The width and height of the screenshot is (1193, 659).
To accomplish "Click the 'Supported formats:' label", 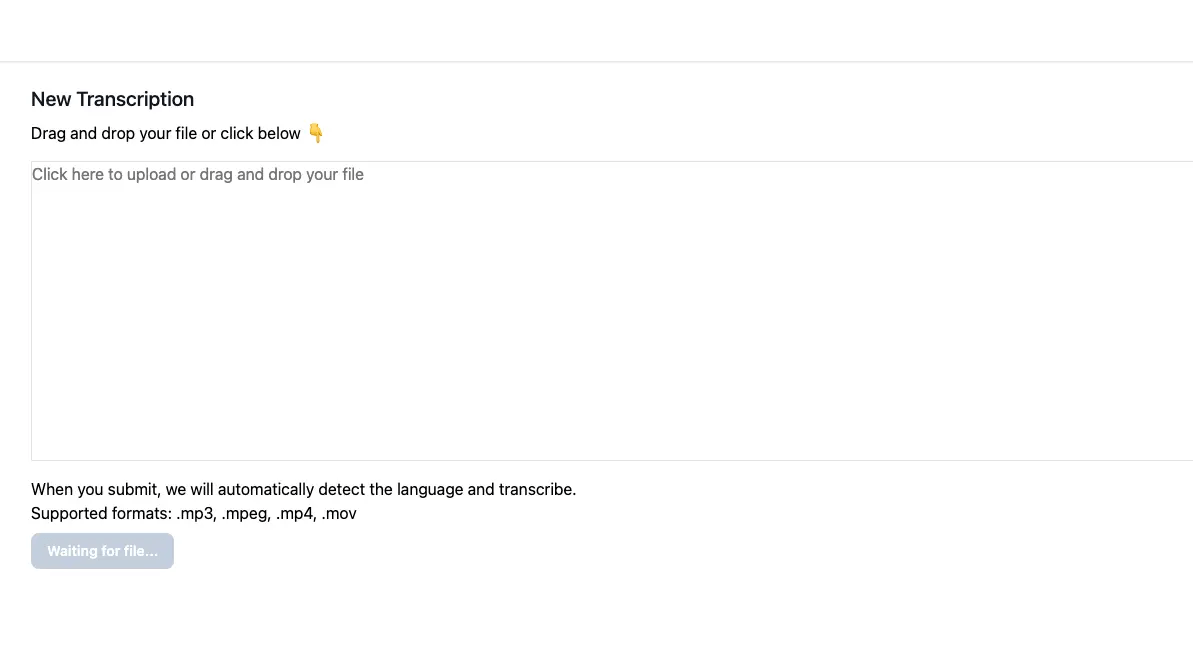I will 101,514.
